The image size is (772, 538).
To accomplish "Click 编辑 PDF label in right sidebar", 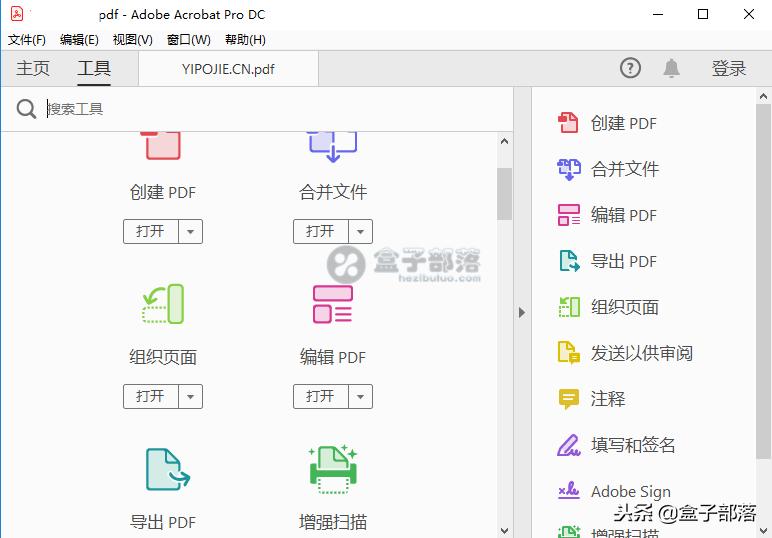I will pyautogui.click(x=624, y=215).
